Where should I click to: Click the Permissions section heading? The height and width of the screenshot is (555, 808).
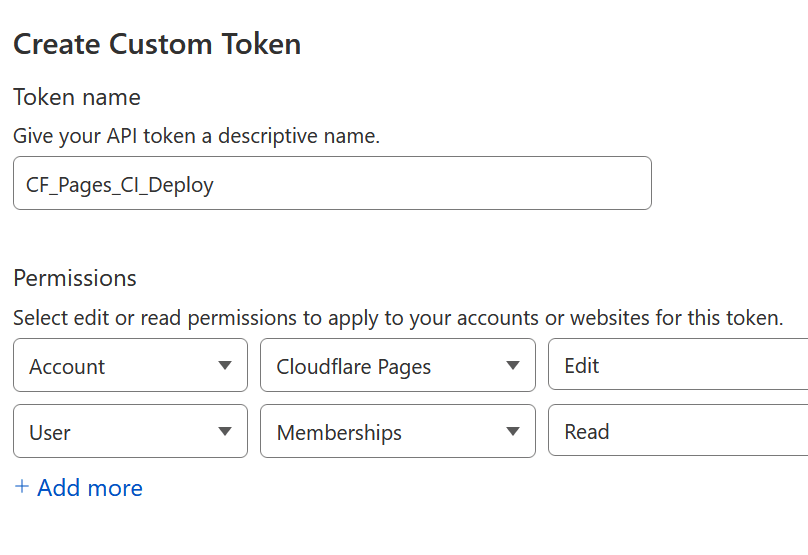point(75,278)
